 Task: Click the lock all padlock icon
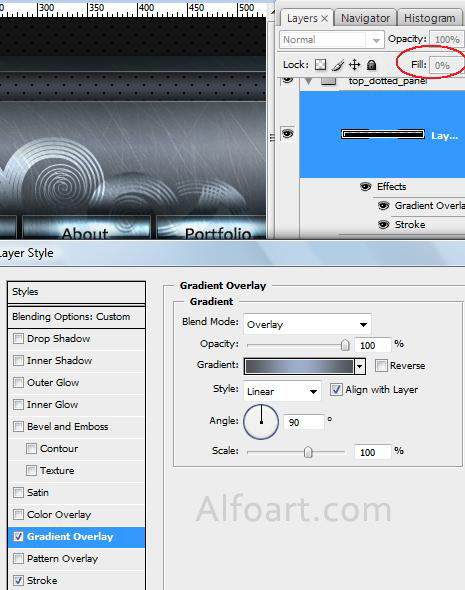tap(371, 65)
